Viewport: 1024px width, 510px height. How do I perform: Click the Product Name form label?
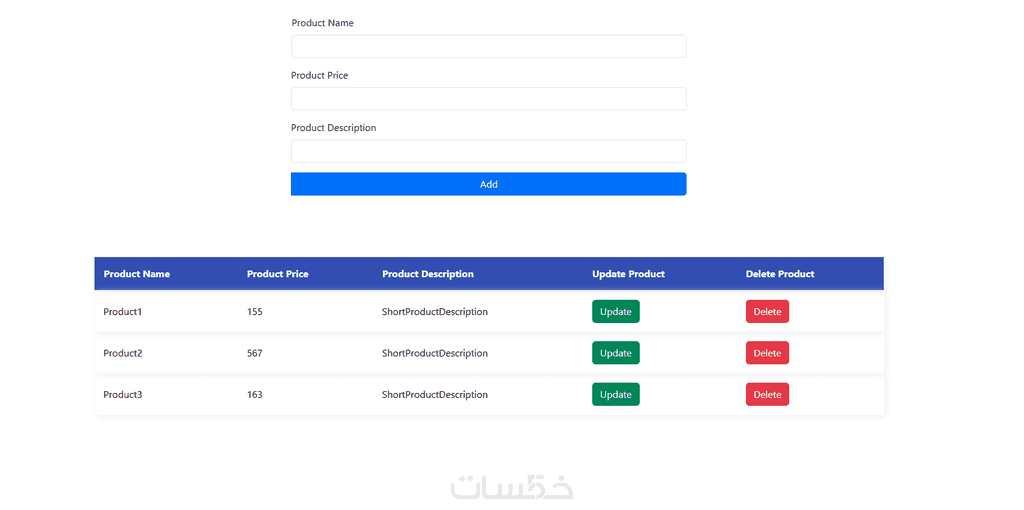[323, 23]
